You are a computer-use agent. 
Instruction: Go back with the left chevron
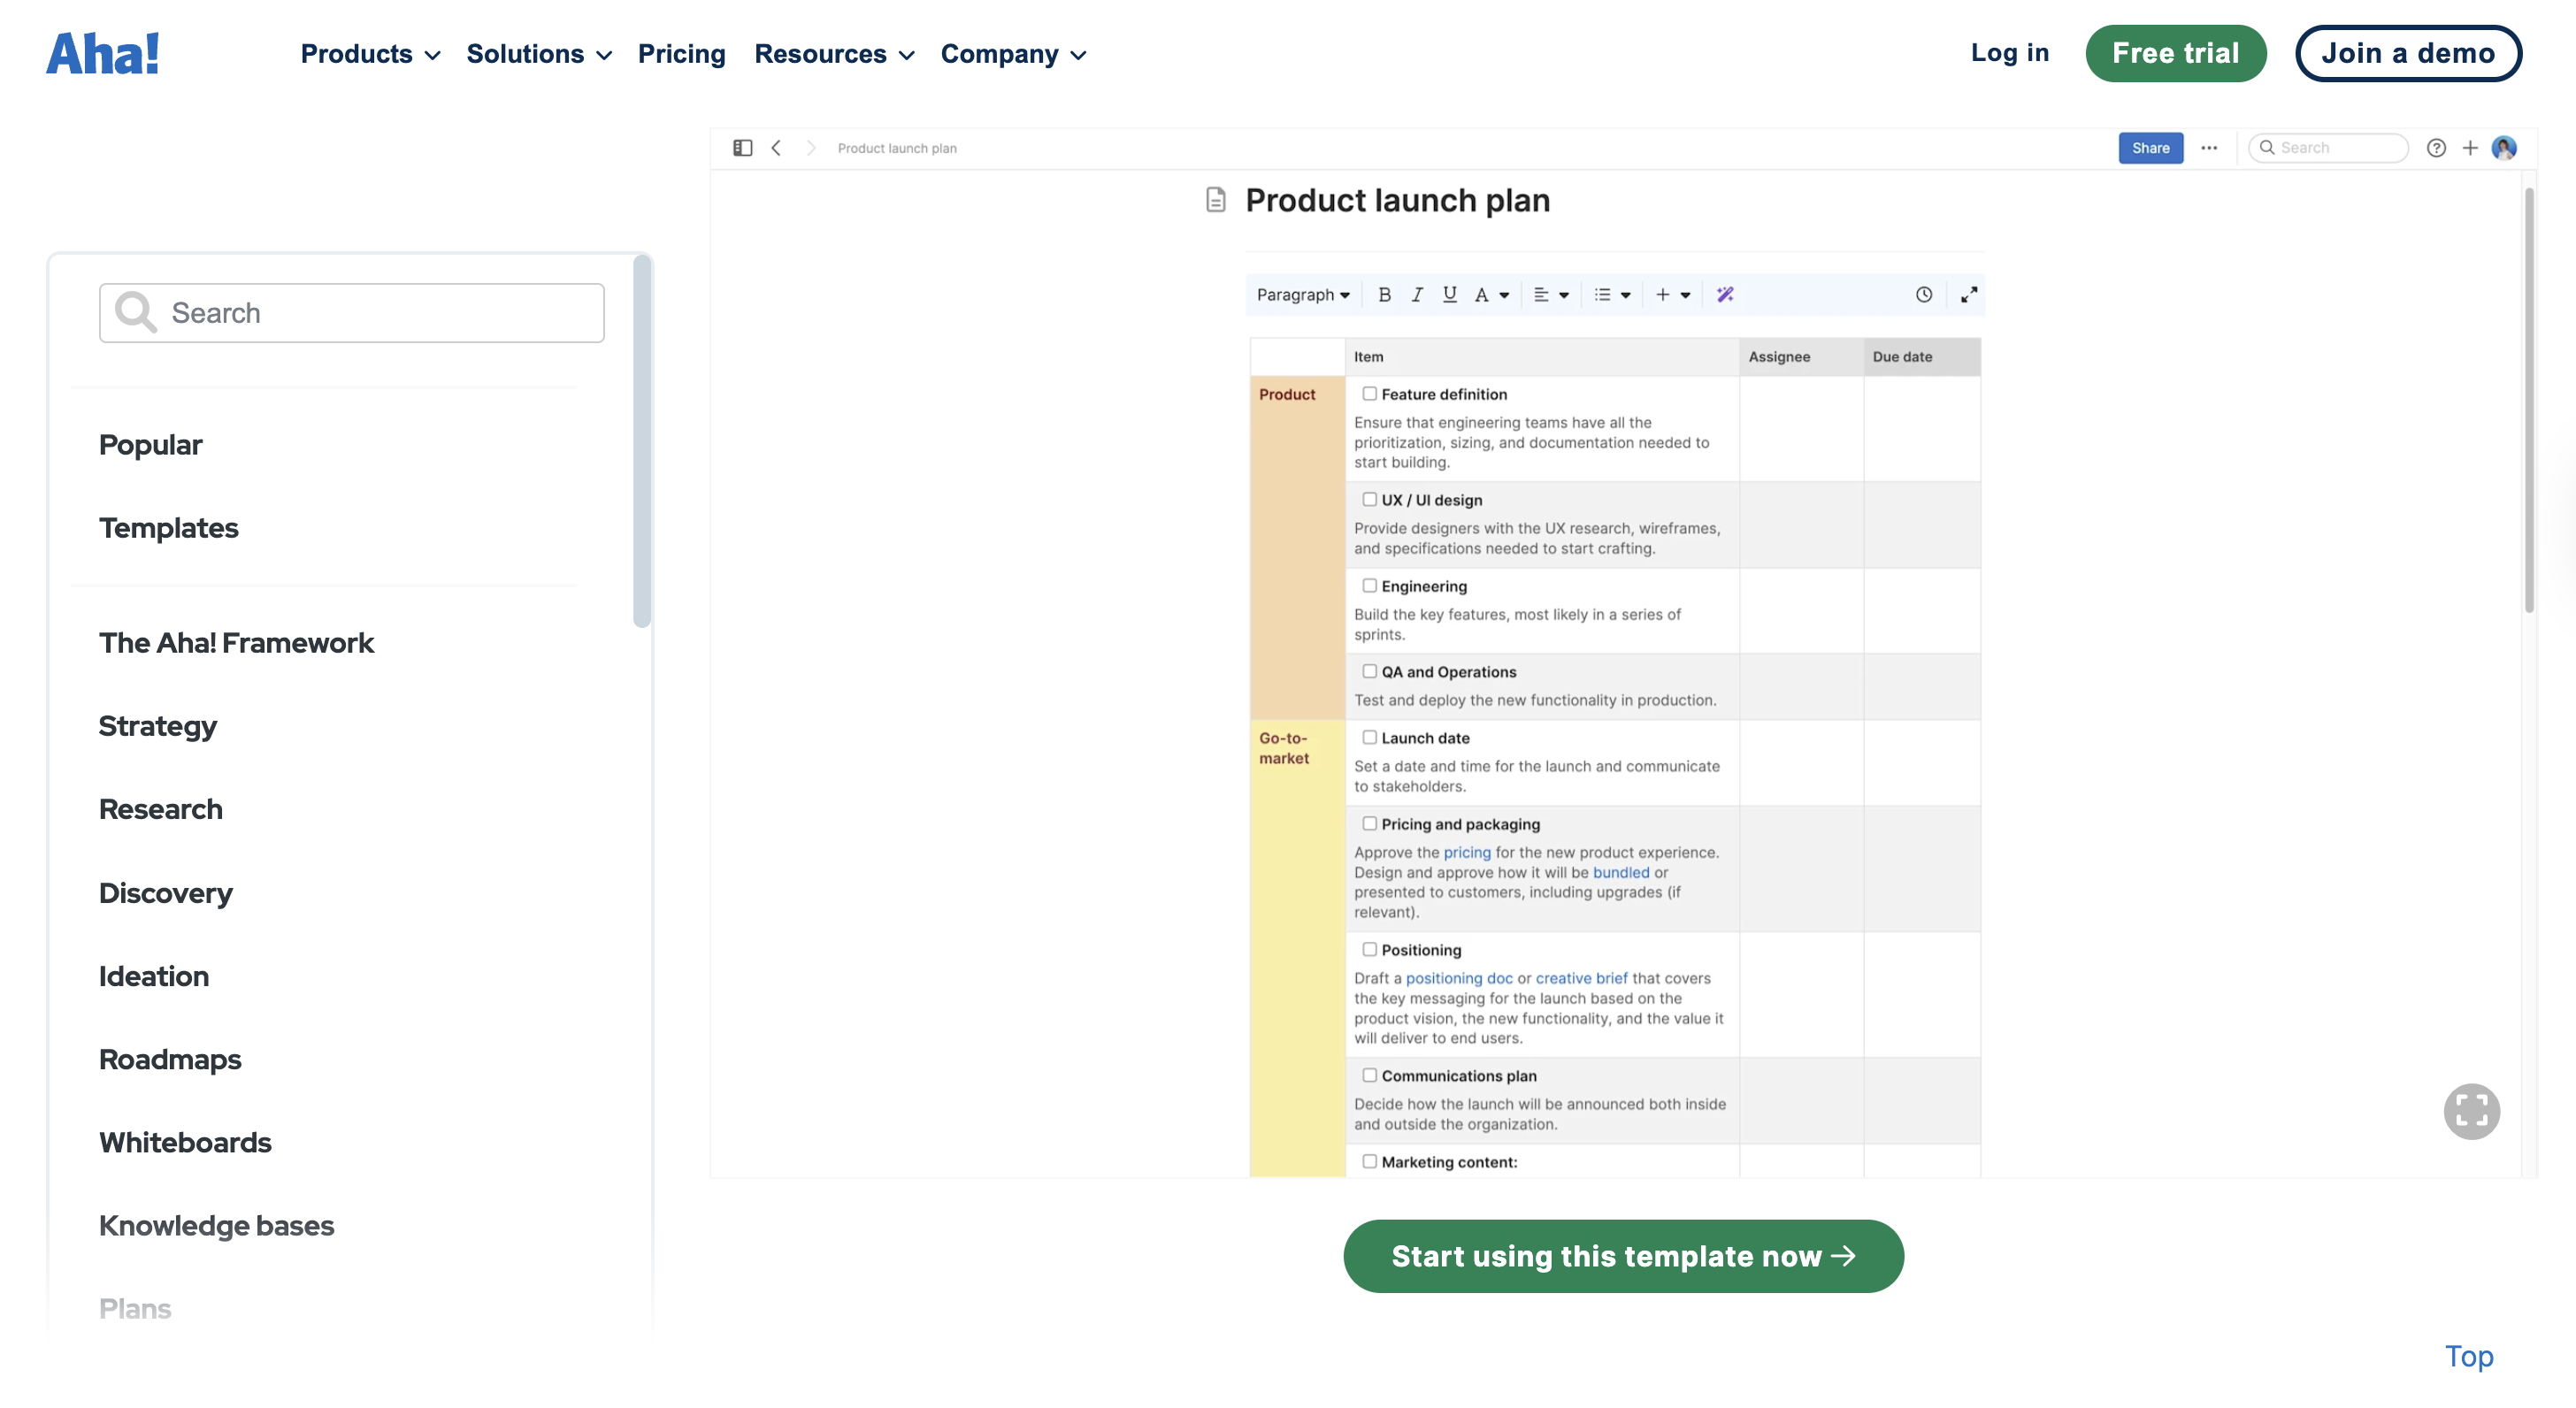tap(776, 148)
